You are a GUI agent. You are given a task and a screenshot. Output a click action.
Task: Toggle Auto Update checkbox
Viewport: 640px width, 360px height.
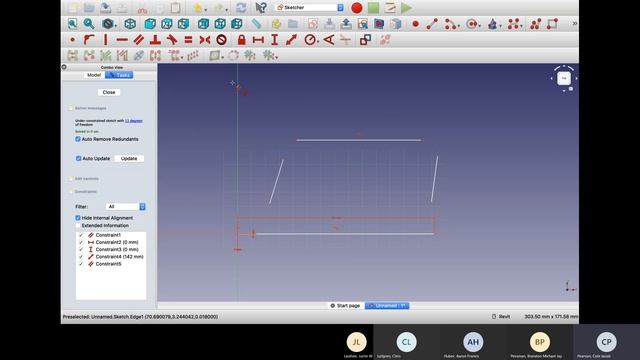click(x=78, y=158)
